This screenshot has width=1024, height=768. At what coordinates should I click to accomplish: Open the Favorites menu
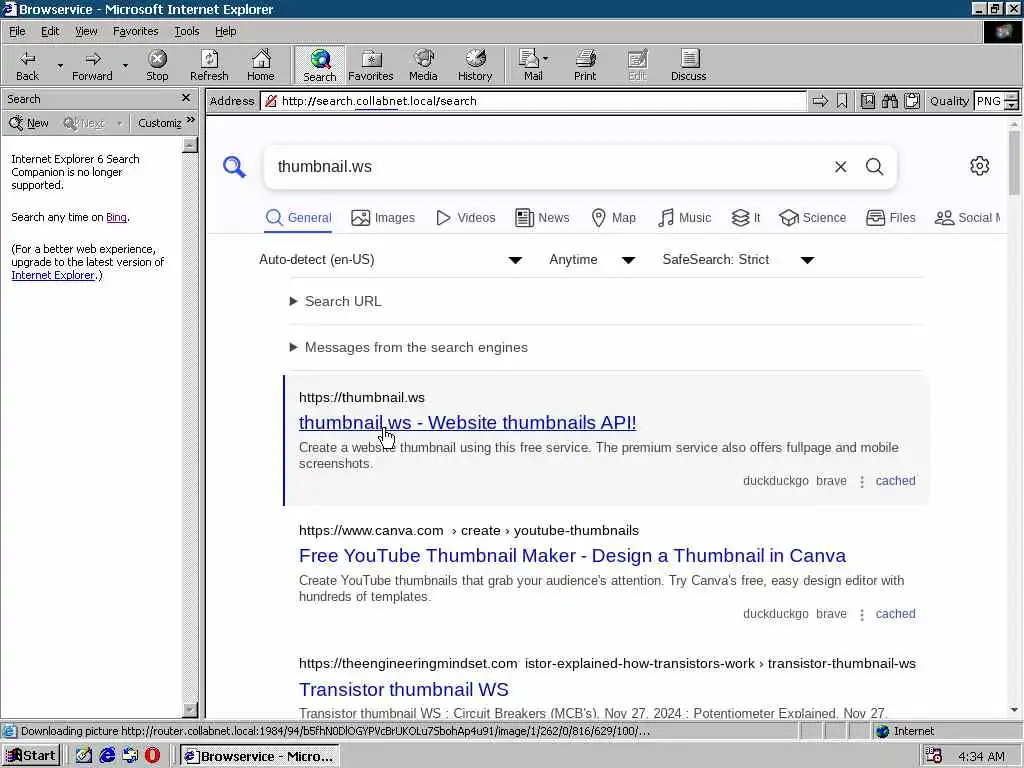click(135, 31)
